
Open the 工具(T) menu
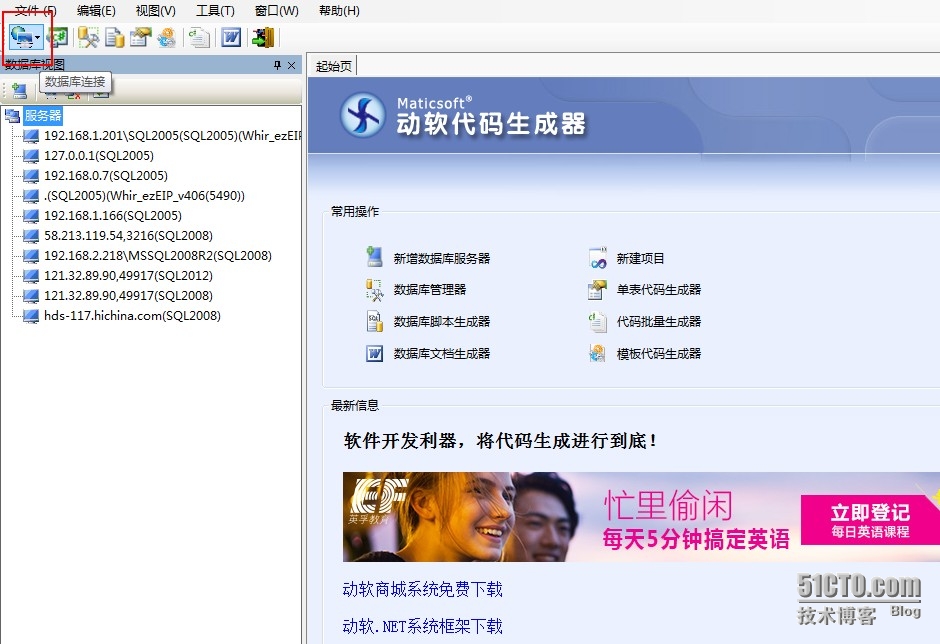[x=215, y=10]
